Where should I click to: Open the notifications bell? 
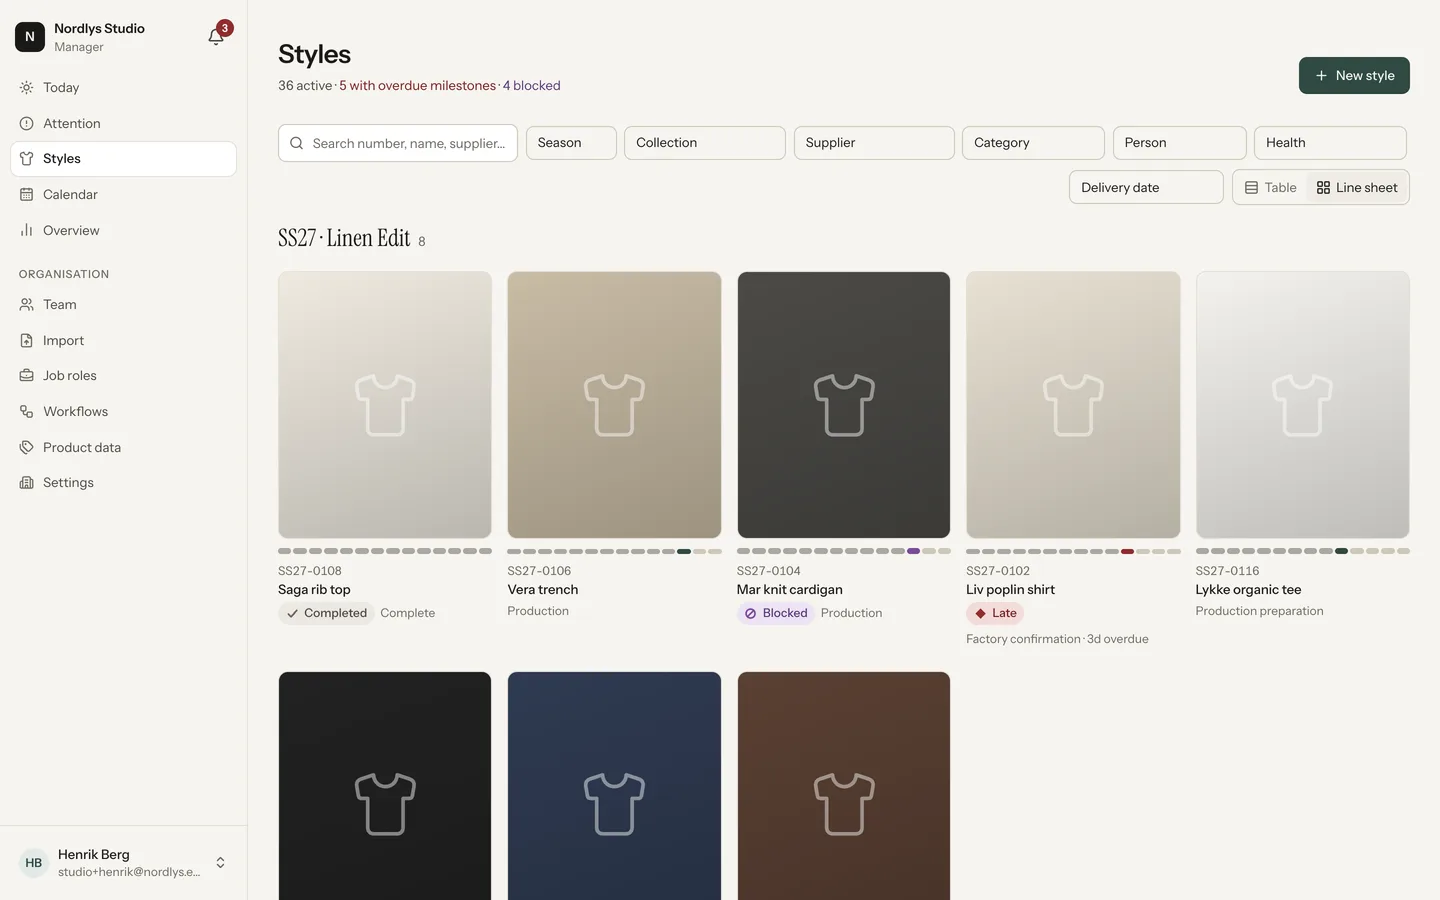[x=216, y=37]
